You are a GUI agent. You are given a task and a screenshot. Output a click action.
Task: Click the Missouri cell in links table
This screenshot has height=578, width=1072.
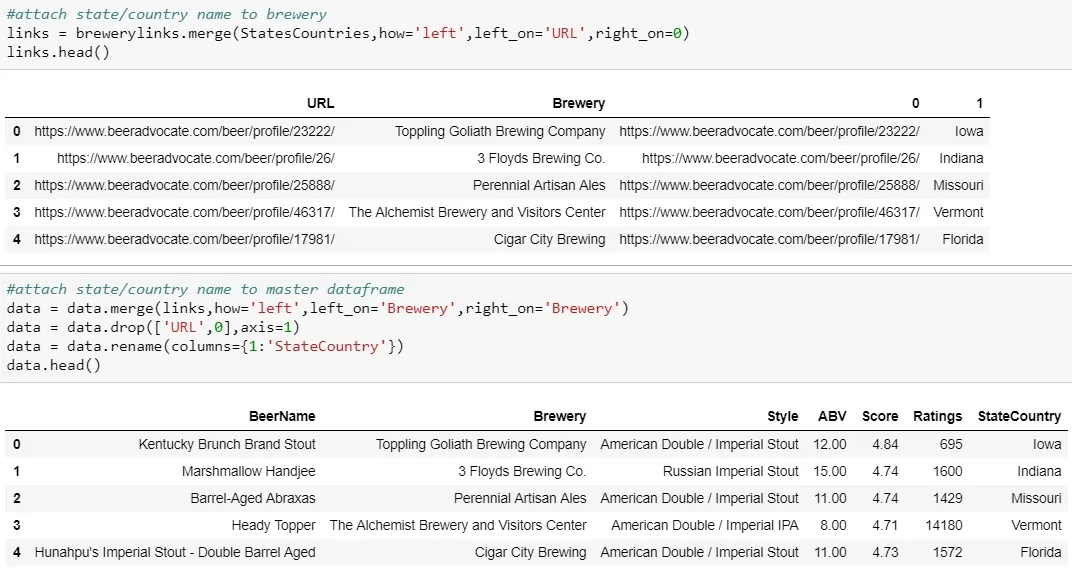click(x=959, y=185)
